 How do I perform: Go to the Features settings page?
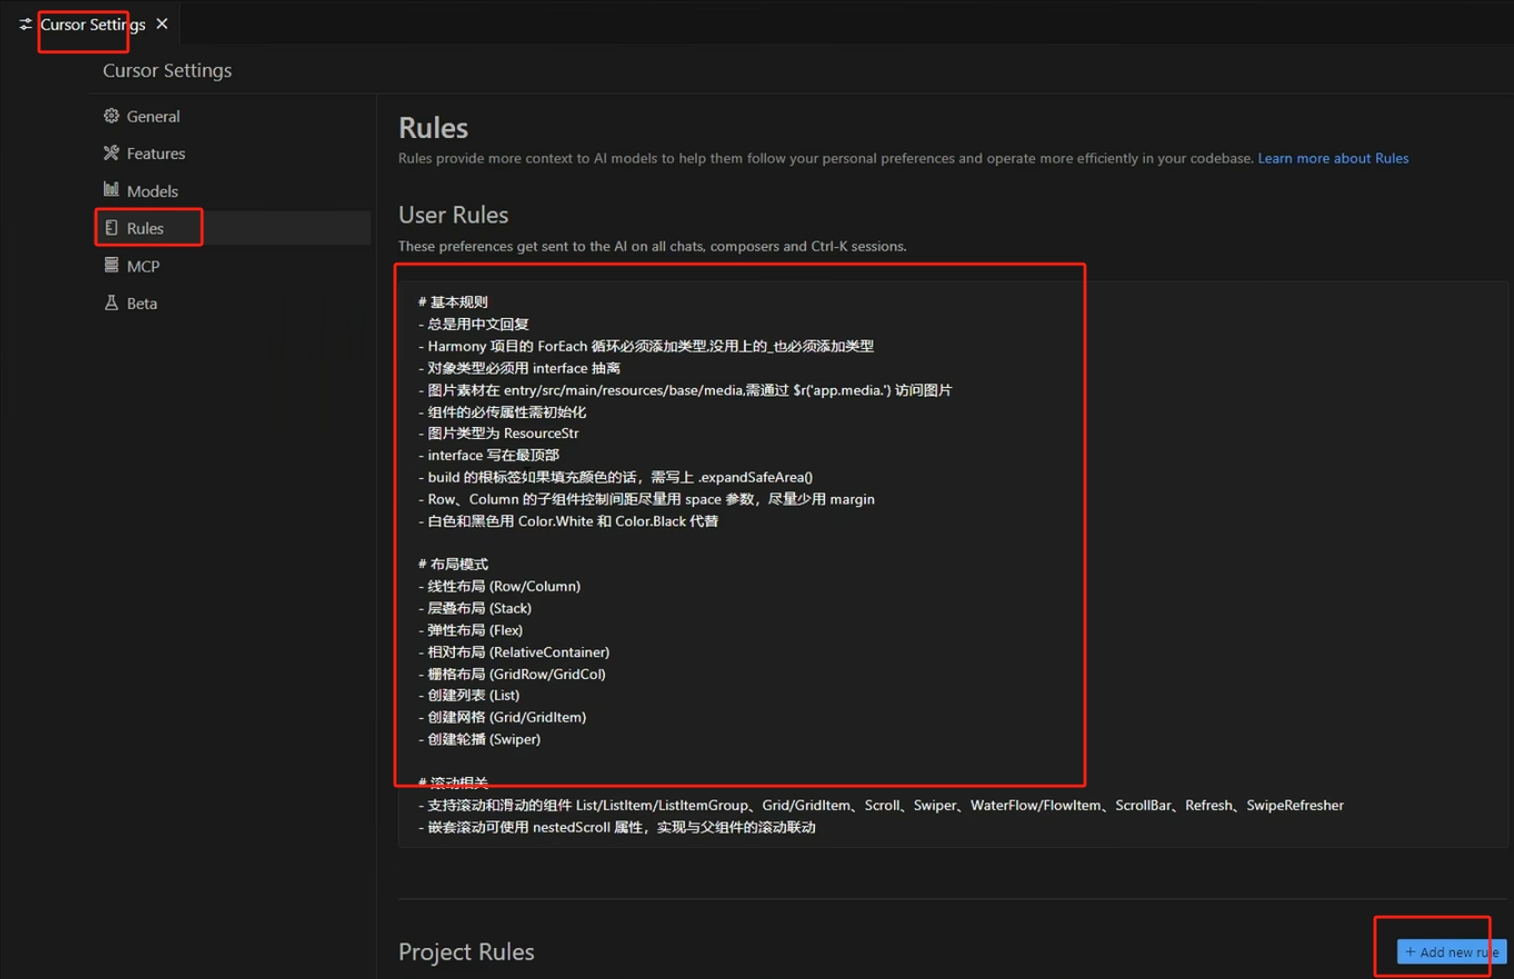[156, 153]
